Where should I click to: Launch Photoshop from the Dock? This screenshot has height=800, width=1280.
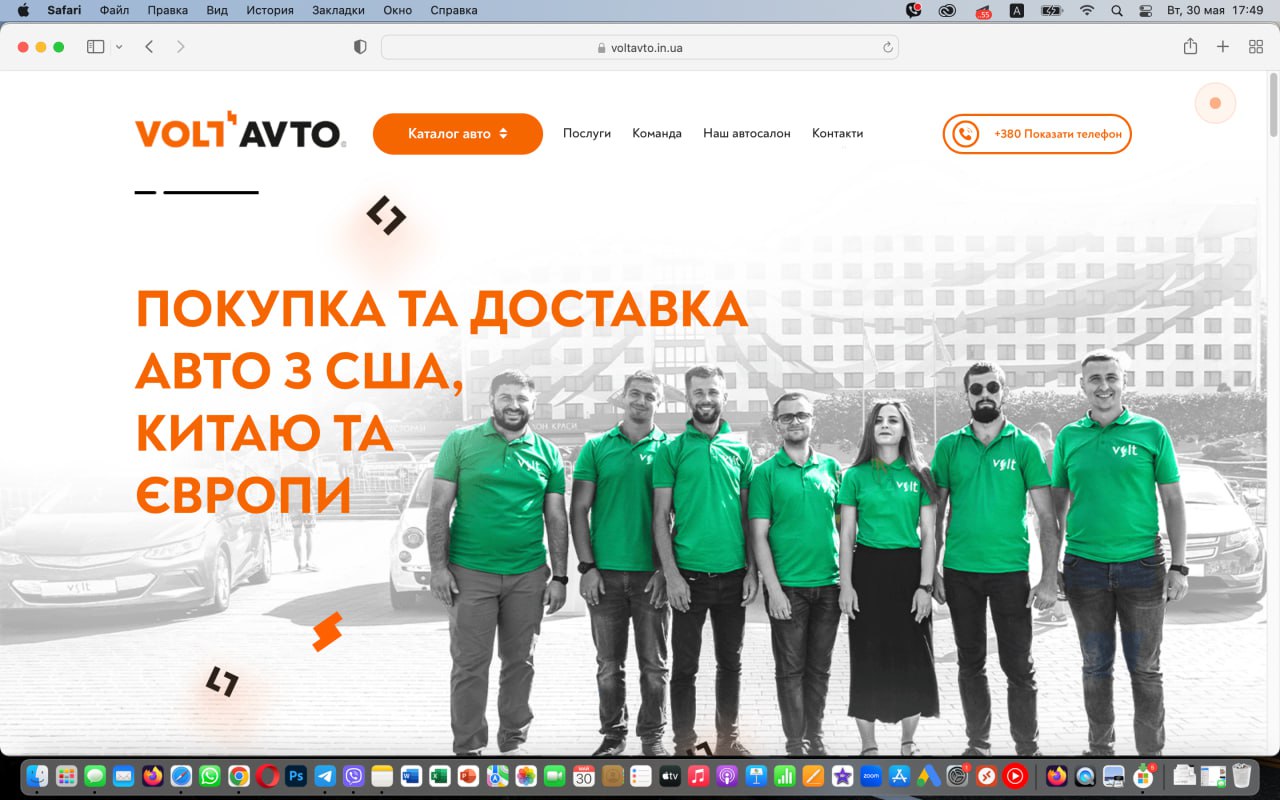[x=296, y=776]
